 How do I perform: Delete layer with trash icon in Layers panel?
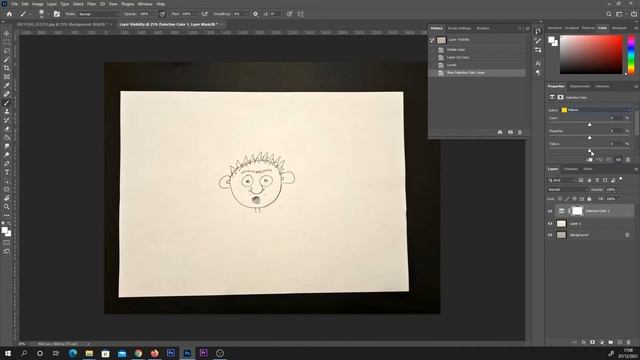(x=629, y=342)
